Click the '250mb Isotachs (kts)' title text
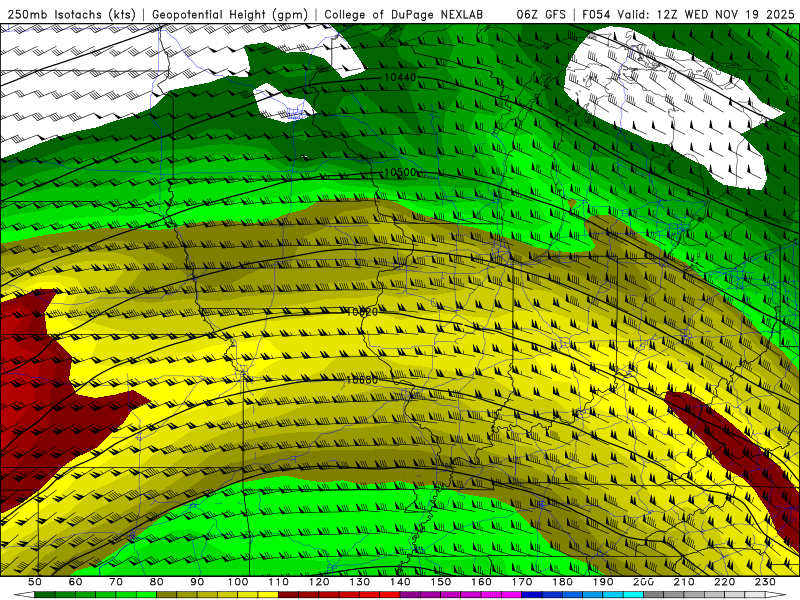 pos(71,14)
